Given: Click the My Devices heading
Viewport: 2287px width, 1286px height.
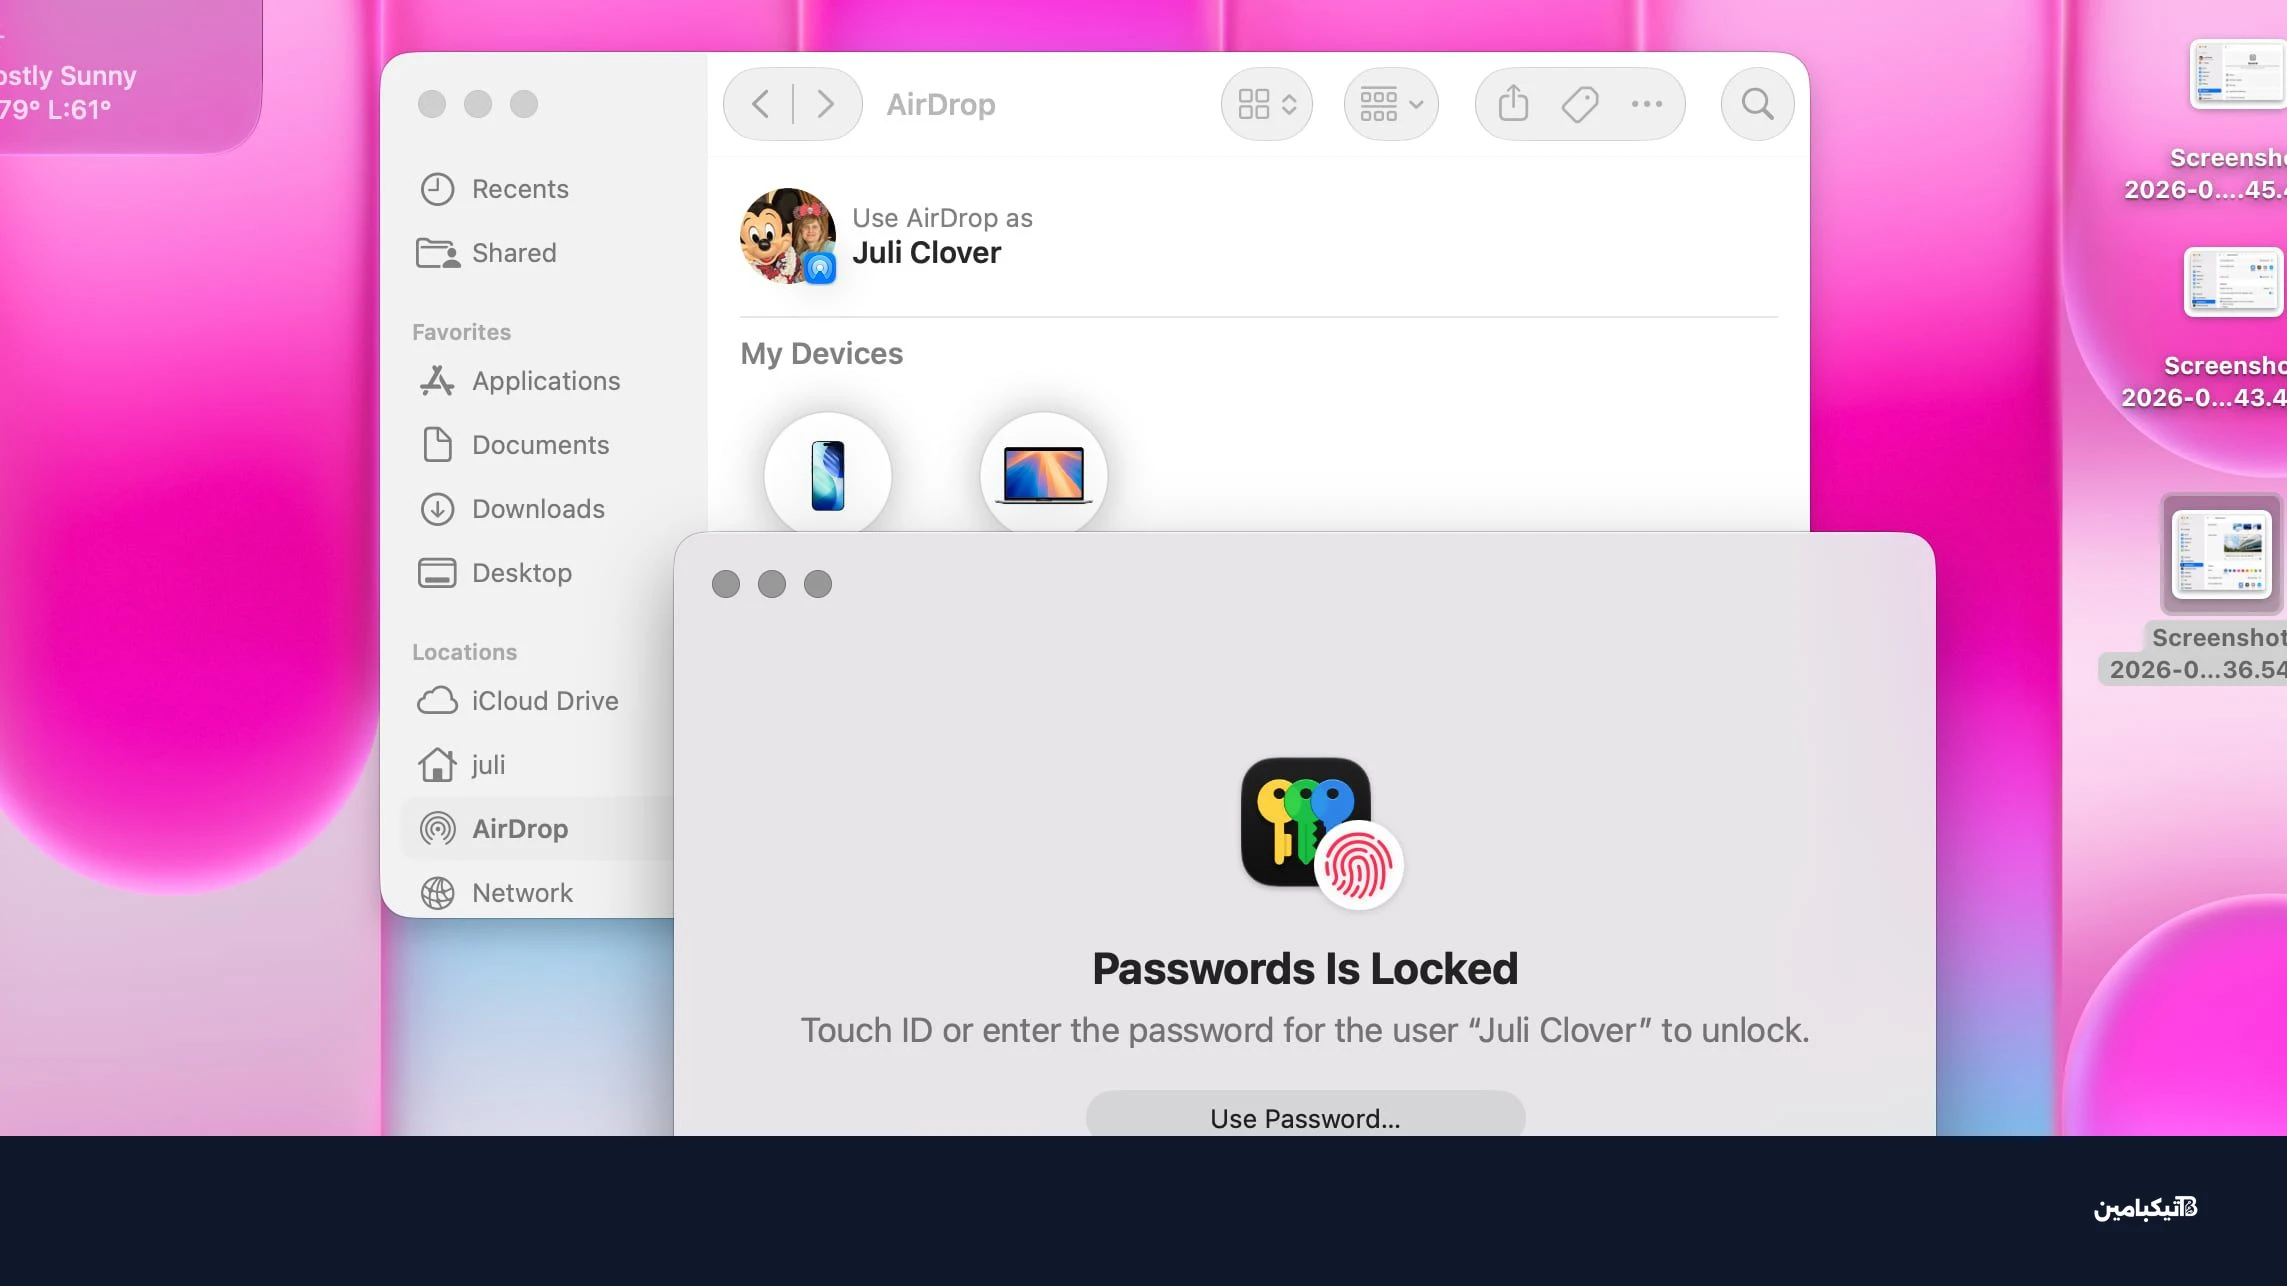Looking at the screenshot, I should tap(821, 353).
